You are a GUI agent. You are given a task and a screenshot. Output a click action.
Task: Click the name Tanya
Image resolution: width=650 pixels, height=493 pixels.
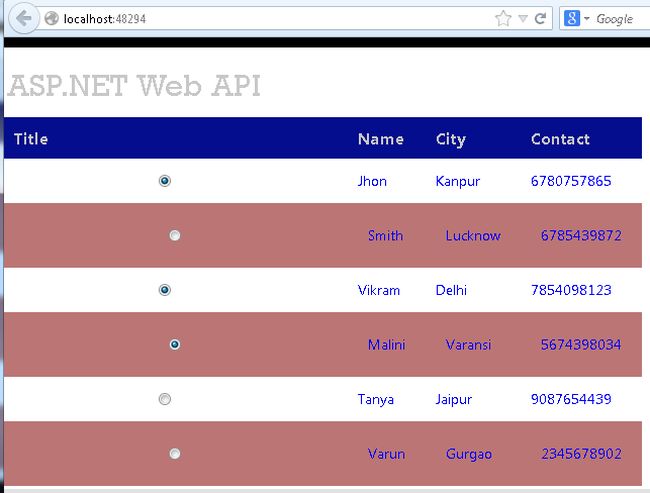coord(376,400)
